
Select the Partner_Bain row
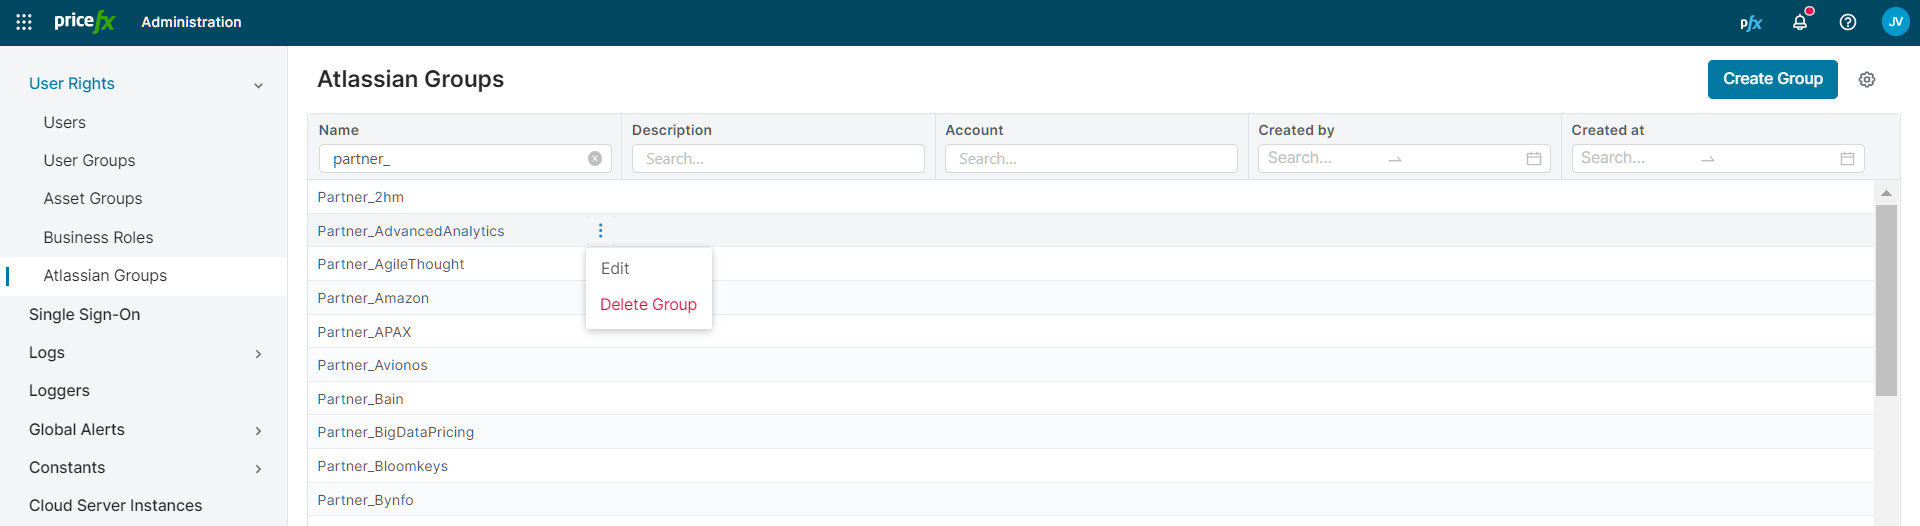pyautogui.click(x=1091, y=399)
